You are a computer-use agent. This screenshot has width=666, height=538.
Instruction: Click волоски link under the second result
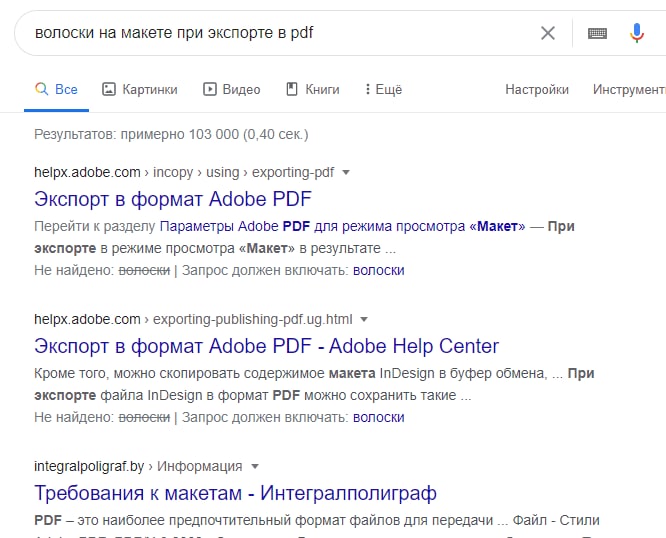(x=378, y=417)
